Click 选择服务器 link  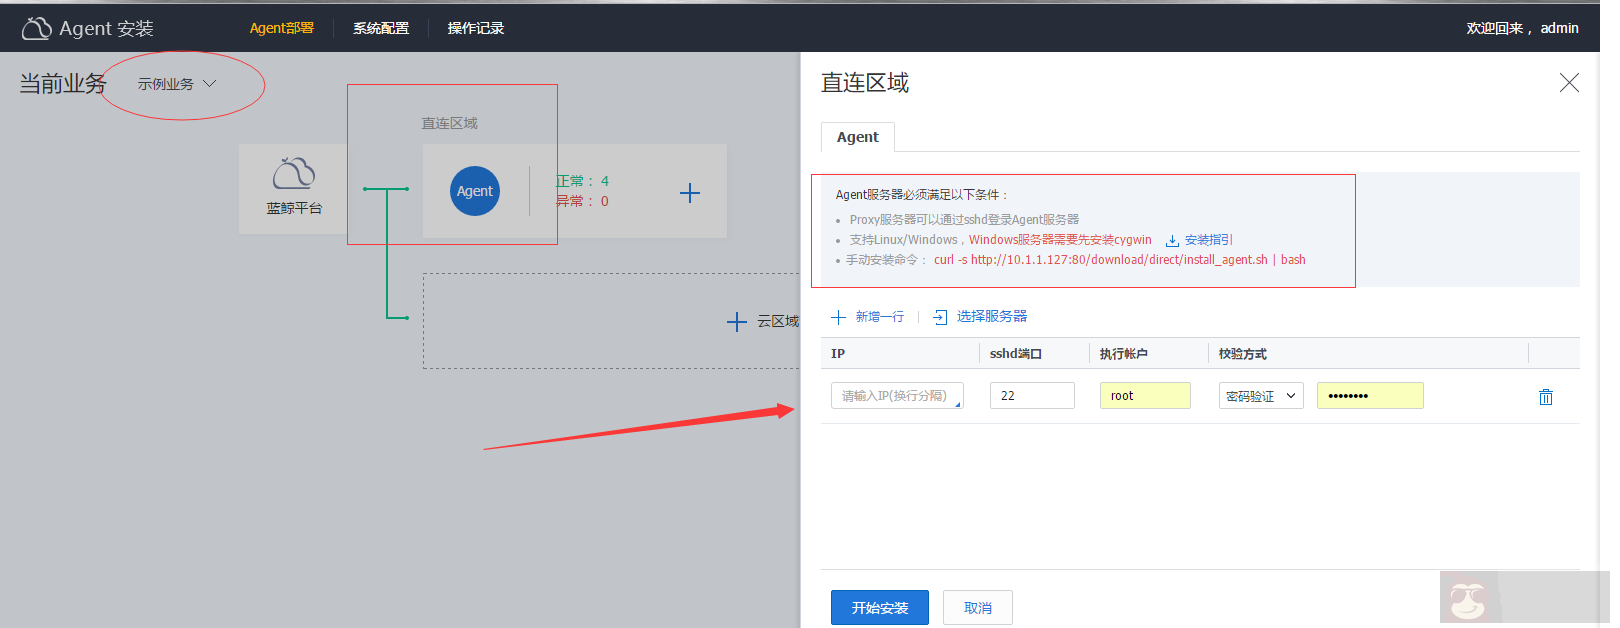pos(992,317)
